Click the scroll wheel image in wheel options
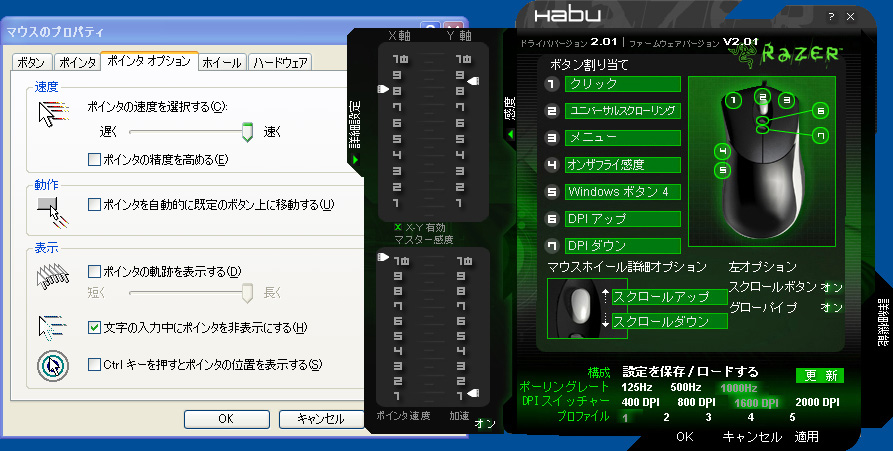This screenshot has width=893, height=451. coord(587,308)
